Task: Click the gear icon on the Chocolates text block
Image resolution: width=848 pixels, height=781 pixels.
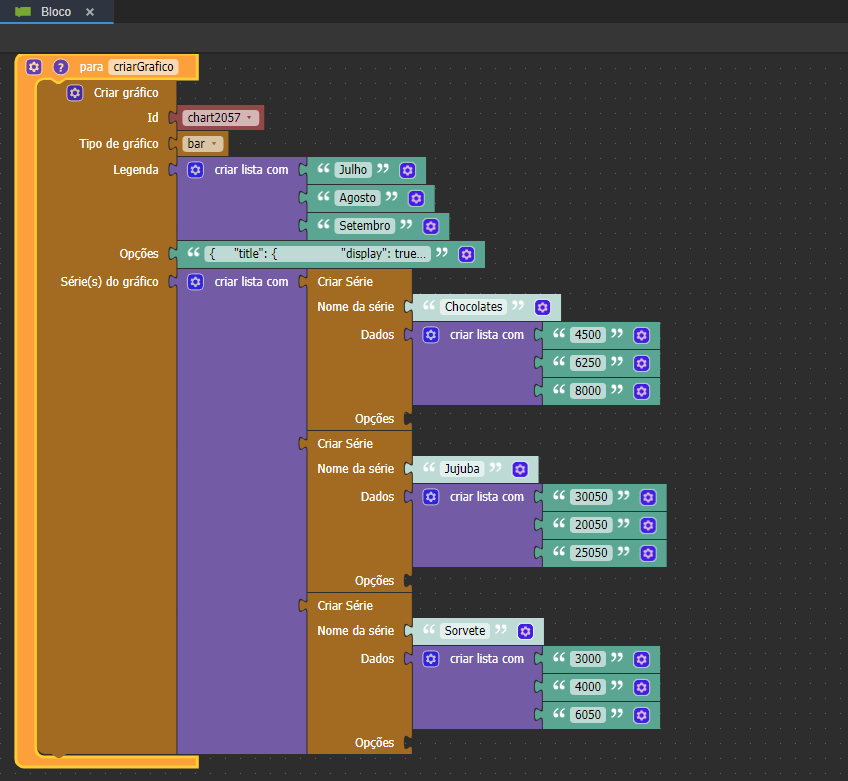Action: coord(542,307)
